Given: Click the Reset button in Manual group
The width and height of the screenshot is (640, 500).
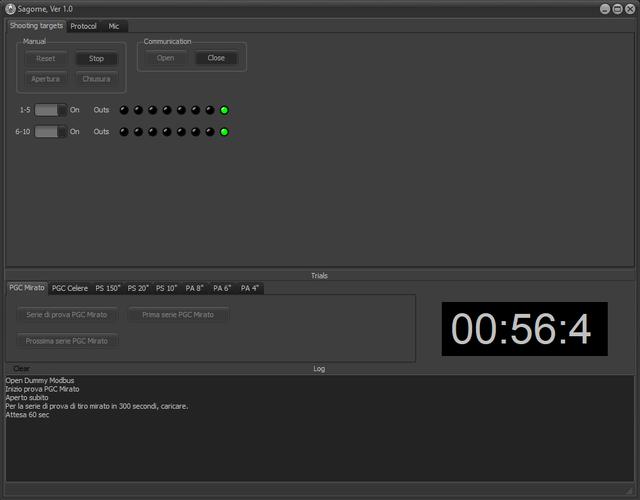Looking at the screenshot, I should tap(46, 58).
